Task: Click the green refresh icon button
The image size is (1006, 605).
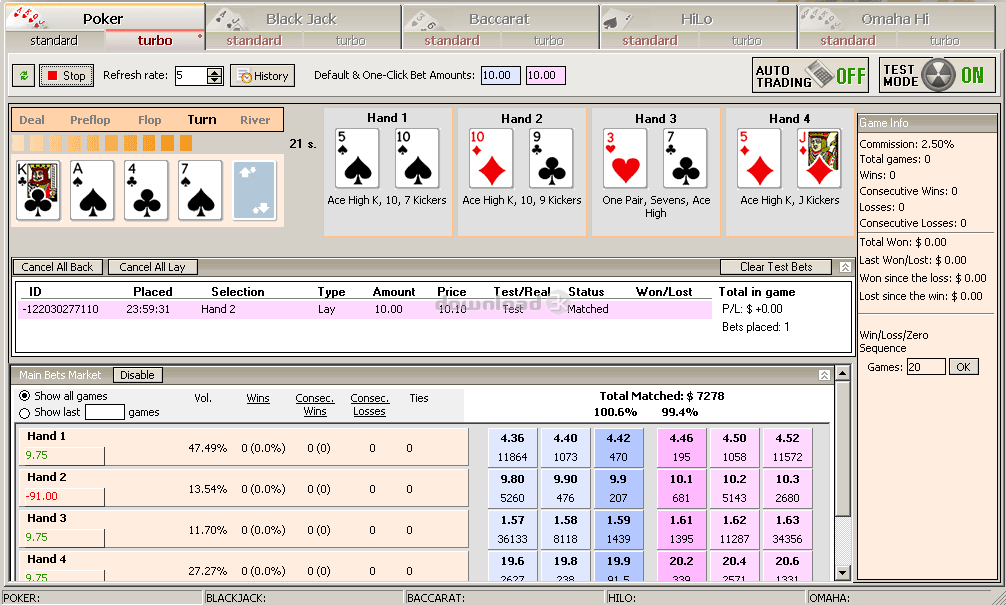Action: (x=23, y=76)
